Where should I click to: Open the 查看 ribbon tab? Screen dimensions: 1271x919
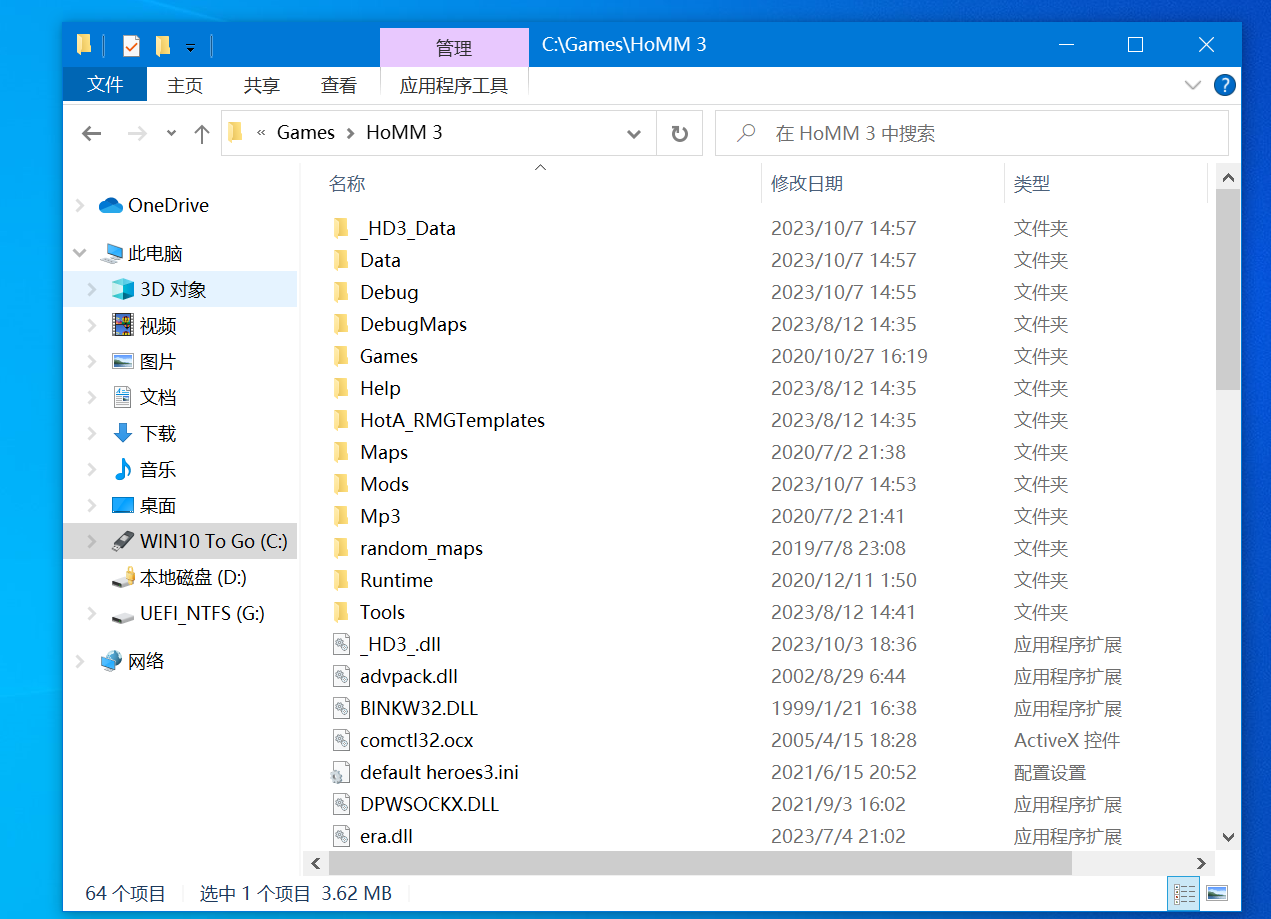339,86
